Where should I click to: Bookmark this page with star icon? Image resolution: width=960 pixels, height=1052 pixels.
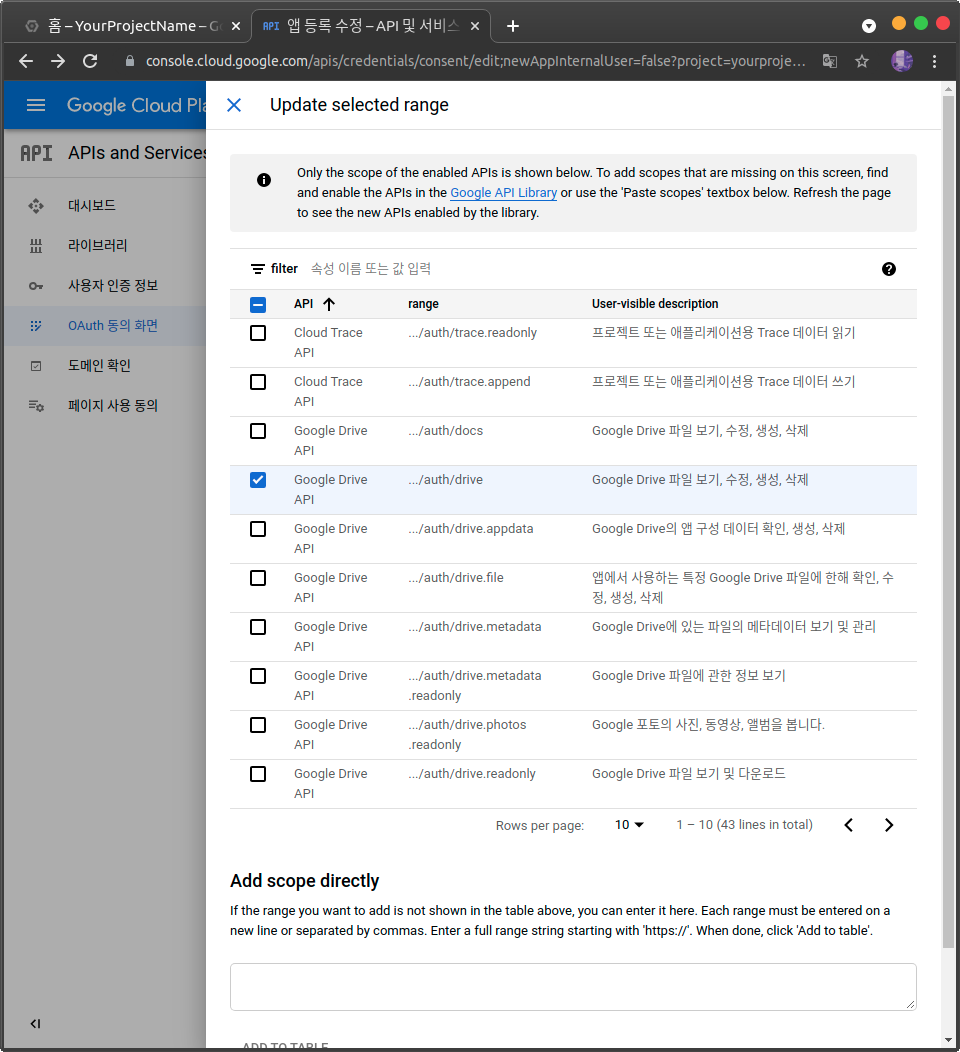[x=862, y=62]
